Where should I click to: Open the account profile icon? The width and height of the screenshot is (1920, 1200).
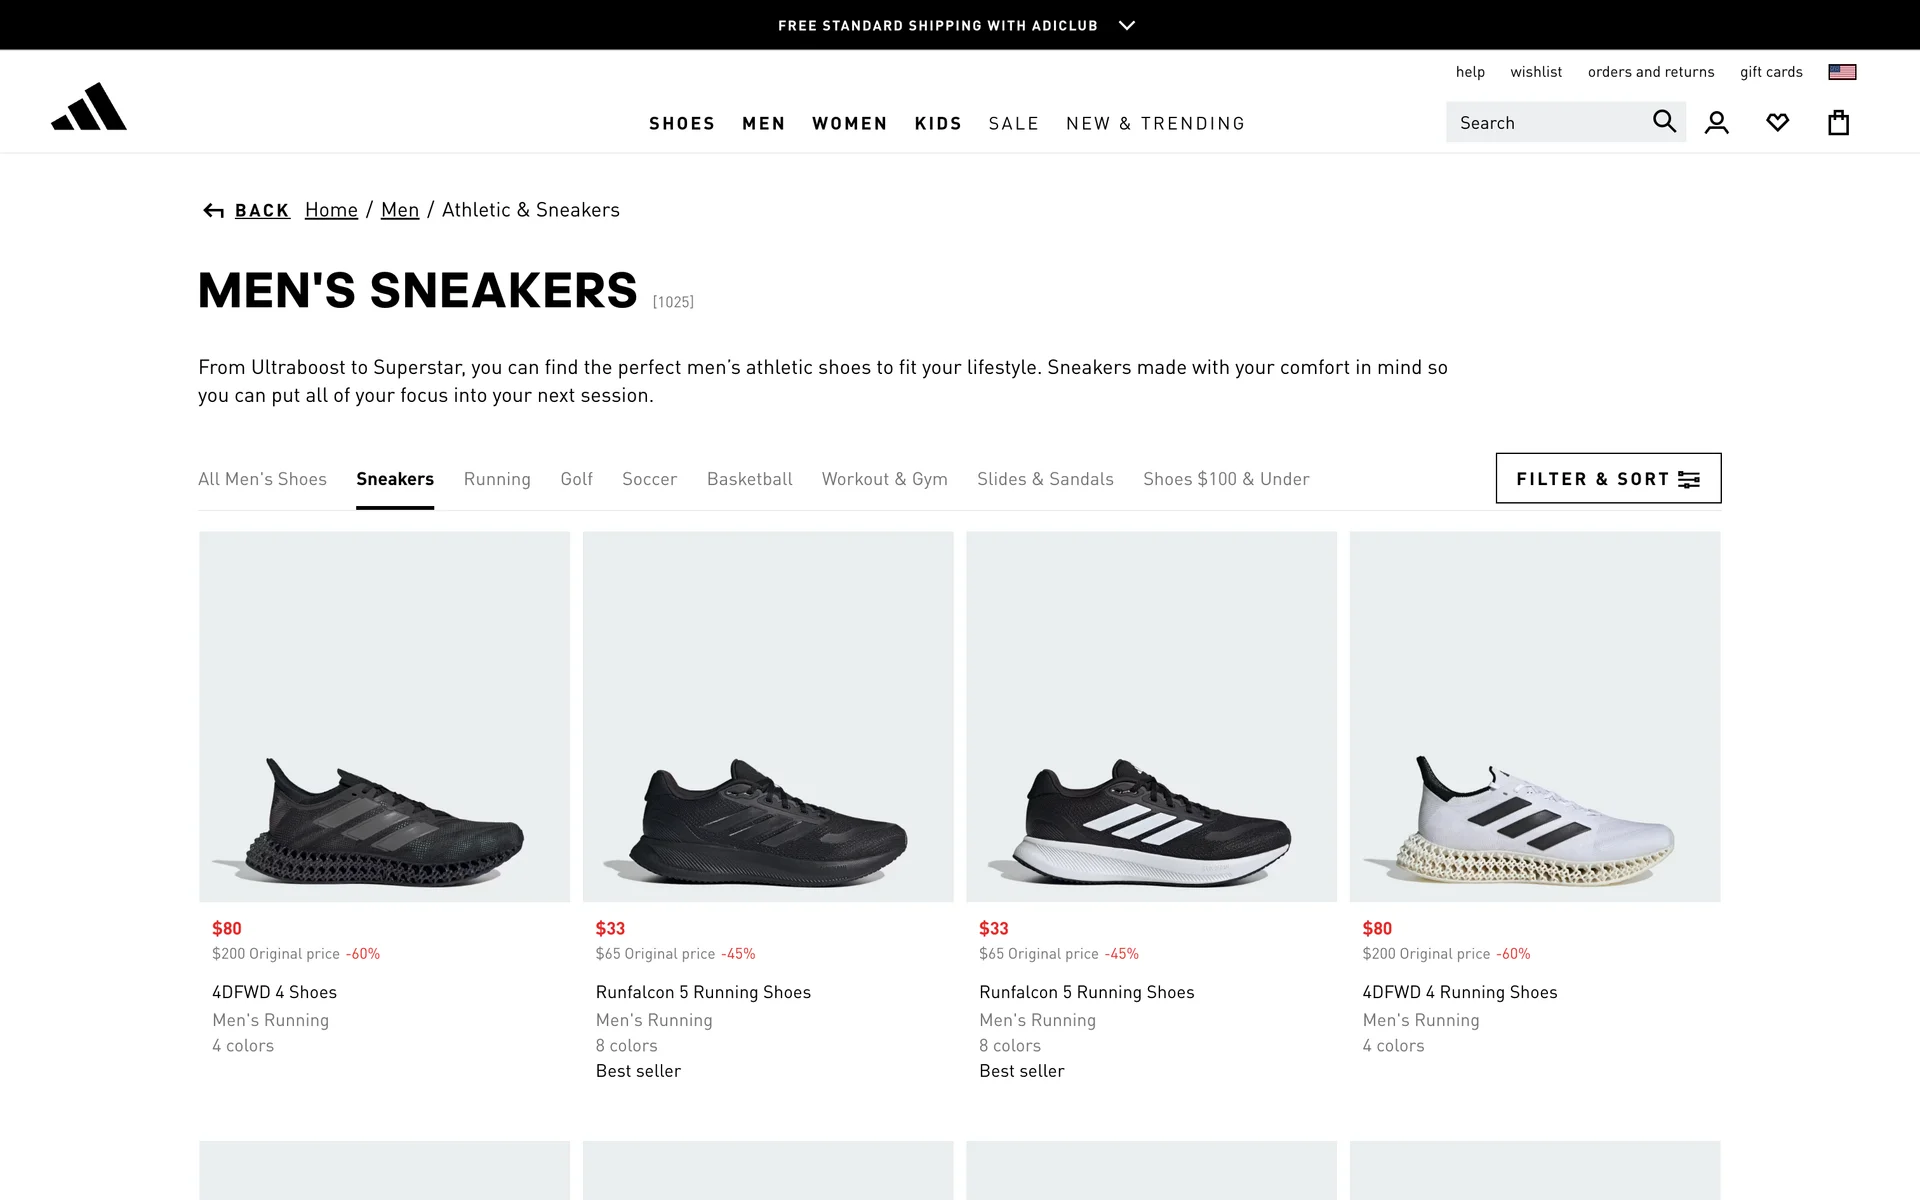(1717, 123)
